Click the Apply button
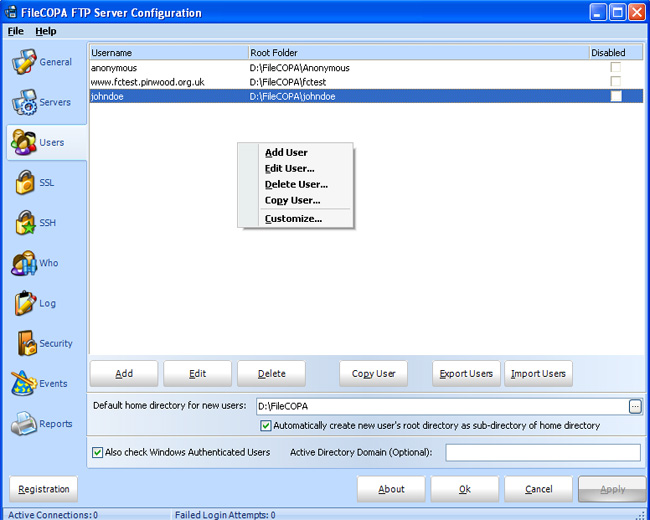The image size is (650, 520). [x=612, y=489]
